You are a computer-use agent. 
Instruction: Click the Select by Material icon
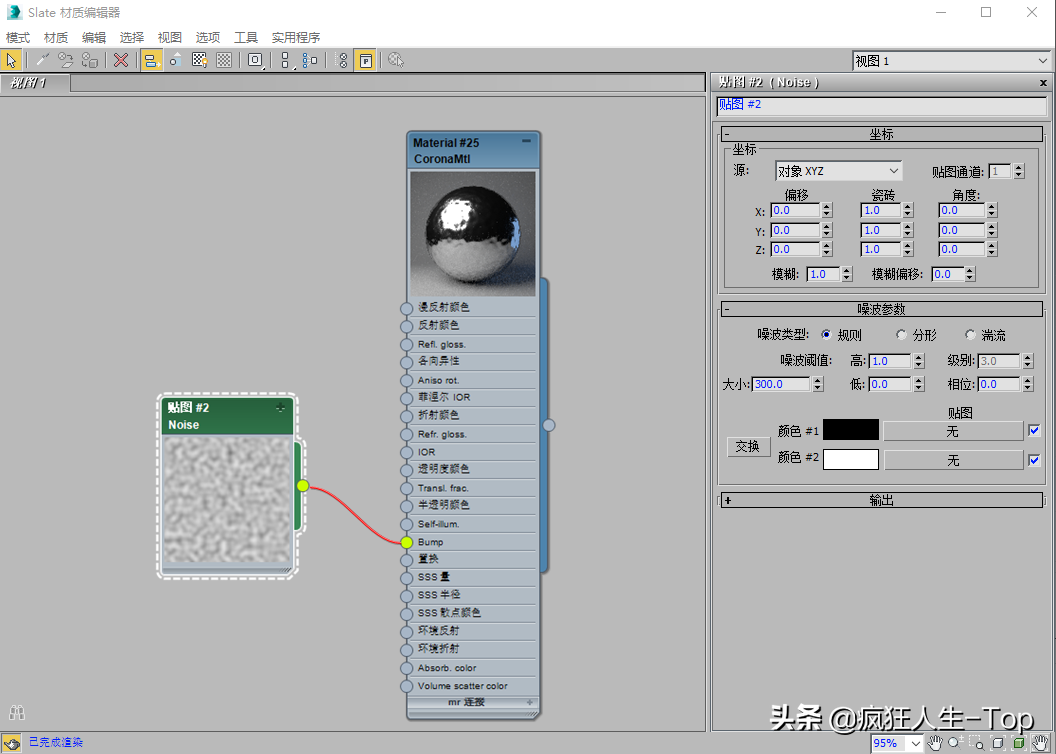coord(396,60)
